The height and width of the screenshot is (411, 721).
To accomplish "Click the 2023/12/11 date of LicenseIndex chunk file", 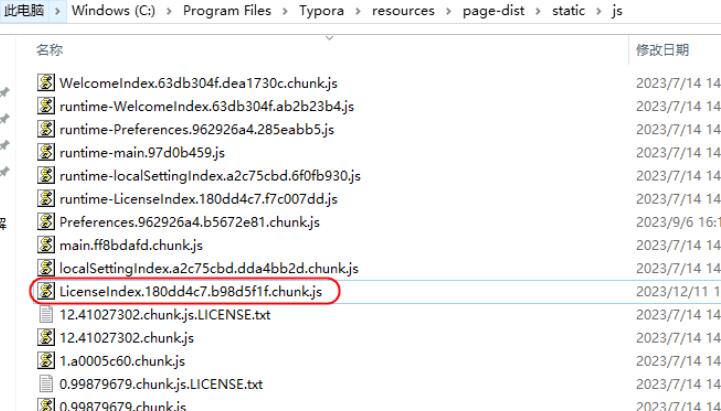I will pos(678,291).
